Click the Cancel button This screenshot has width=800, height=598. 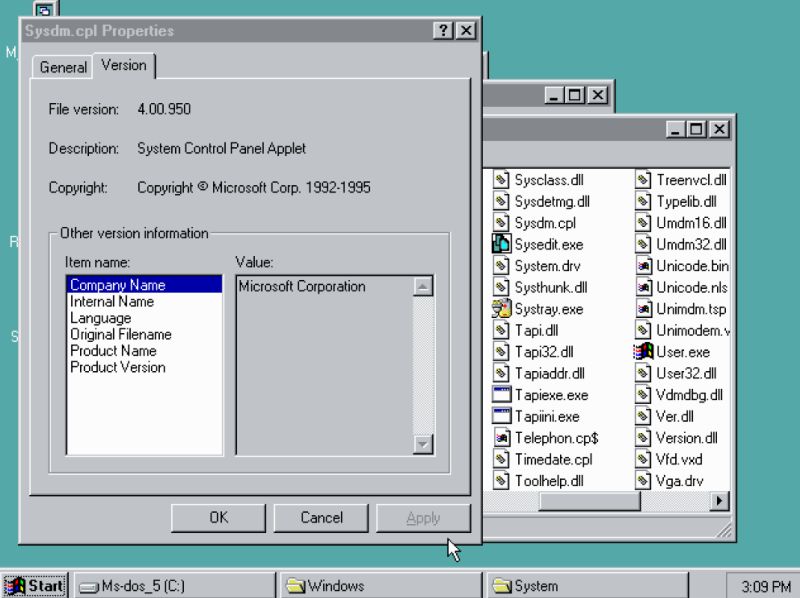[x=320, y=518]
